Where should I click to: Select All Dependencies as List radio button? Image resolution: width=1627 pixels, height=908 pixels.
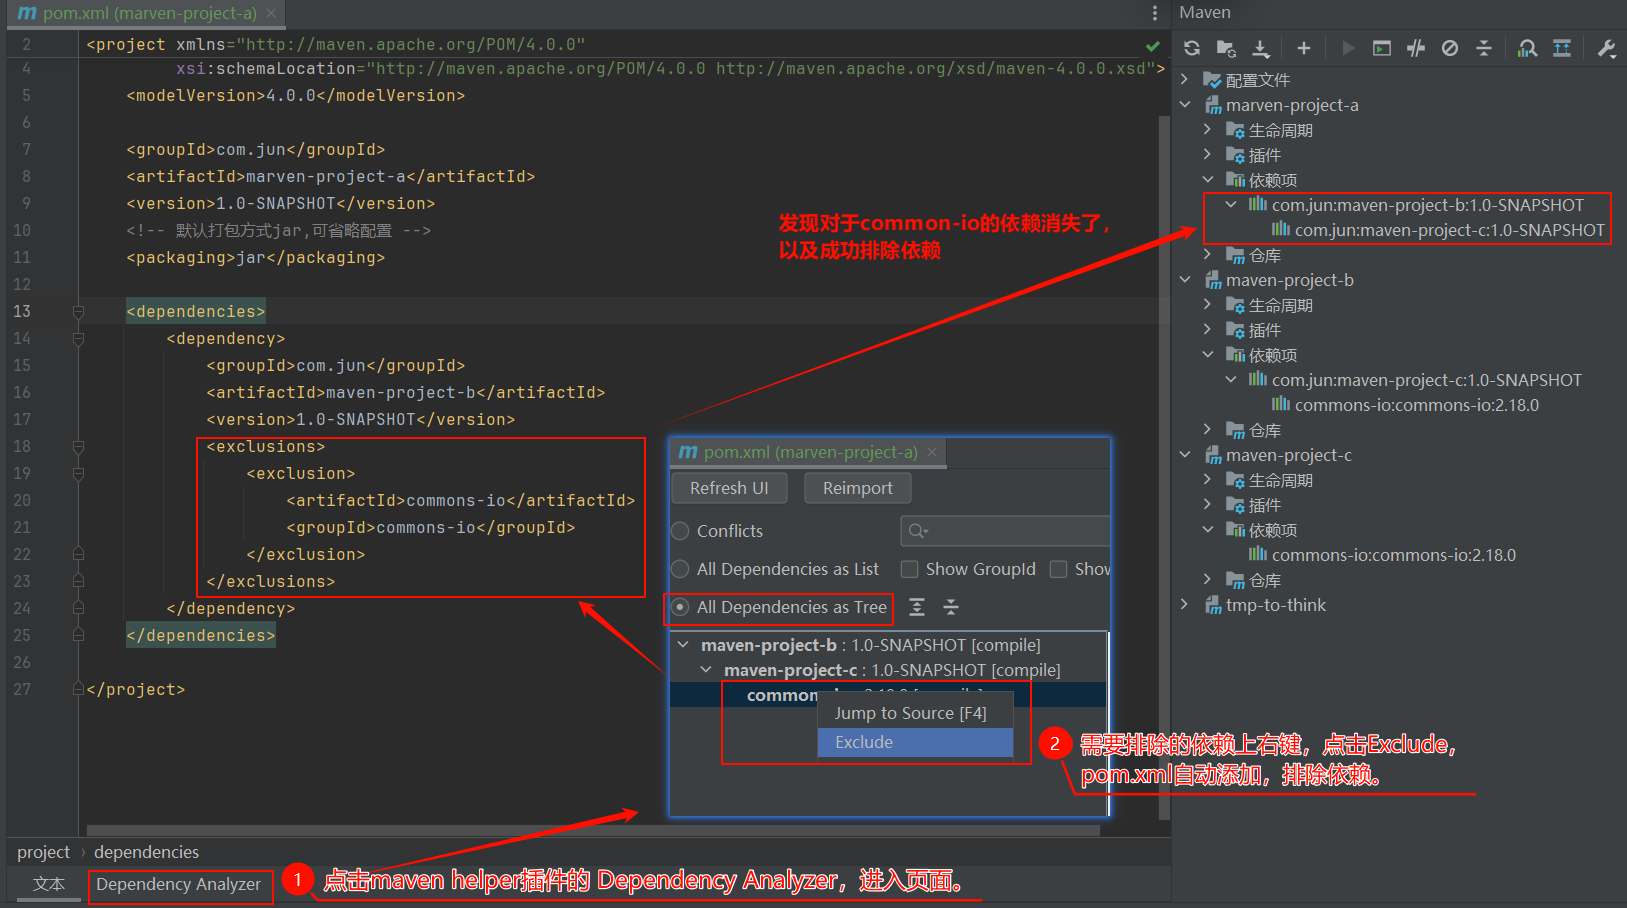tap(680, 569)
